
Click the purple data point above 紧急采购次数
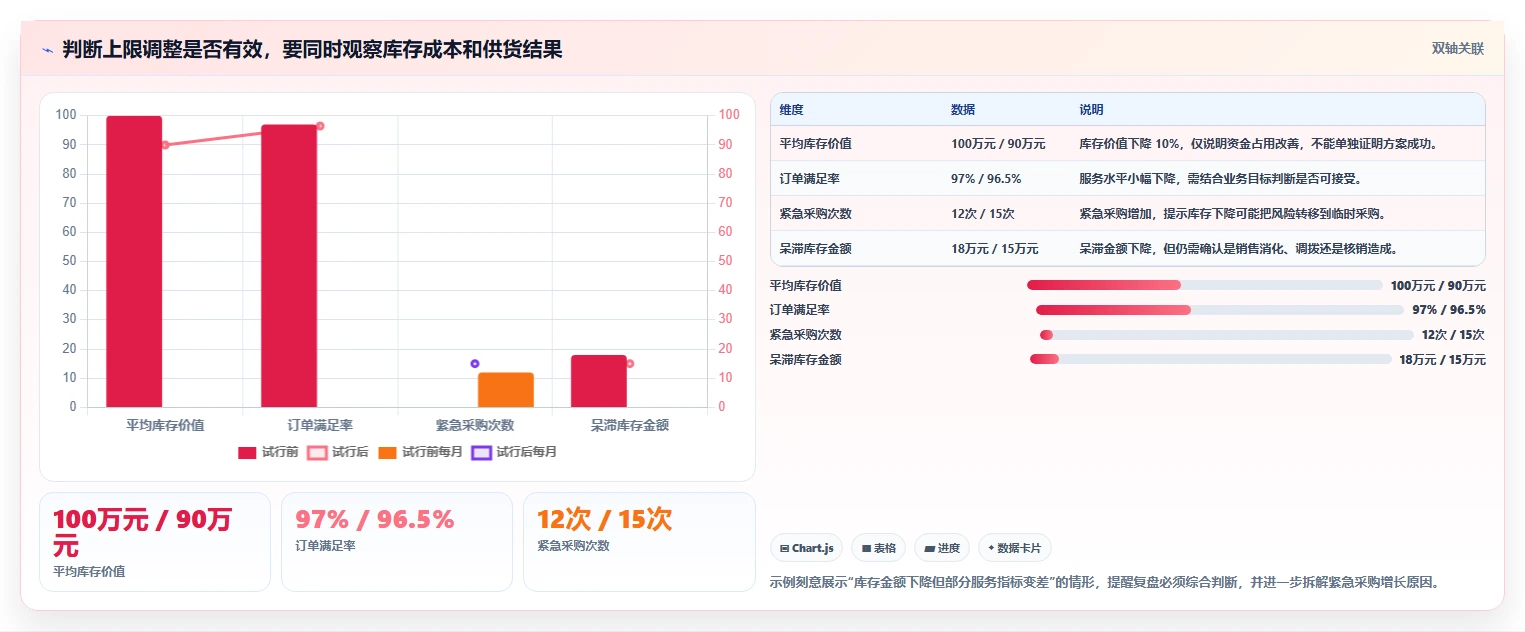pos(475,363)
